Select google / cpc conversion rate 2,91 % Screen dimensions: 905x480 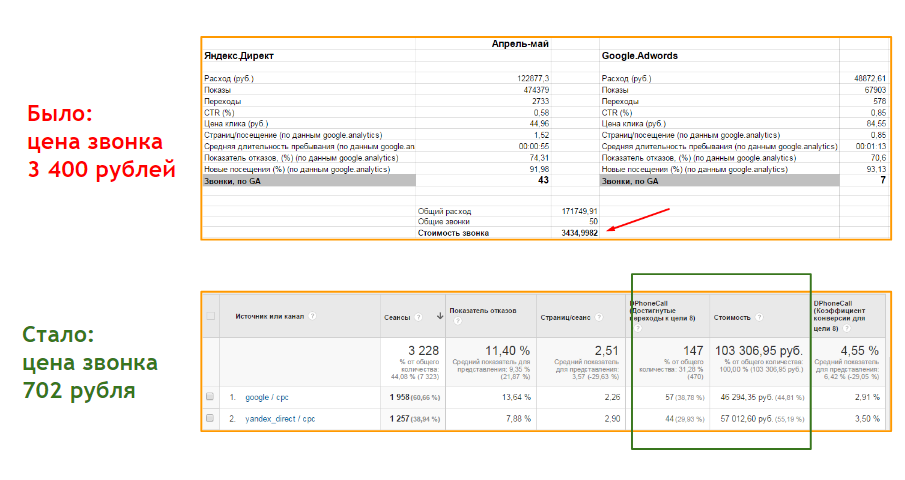(867, 398)
